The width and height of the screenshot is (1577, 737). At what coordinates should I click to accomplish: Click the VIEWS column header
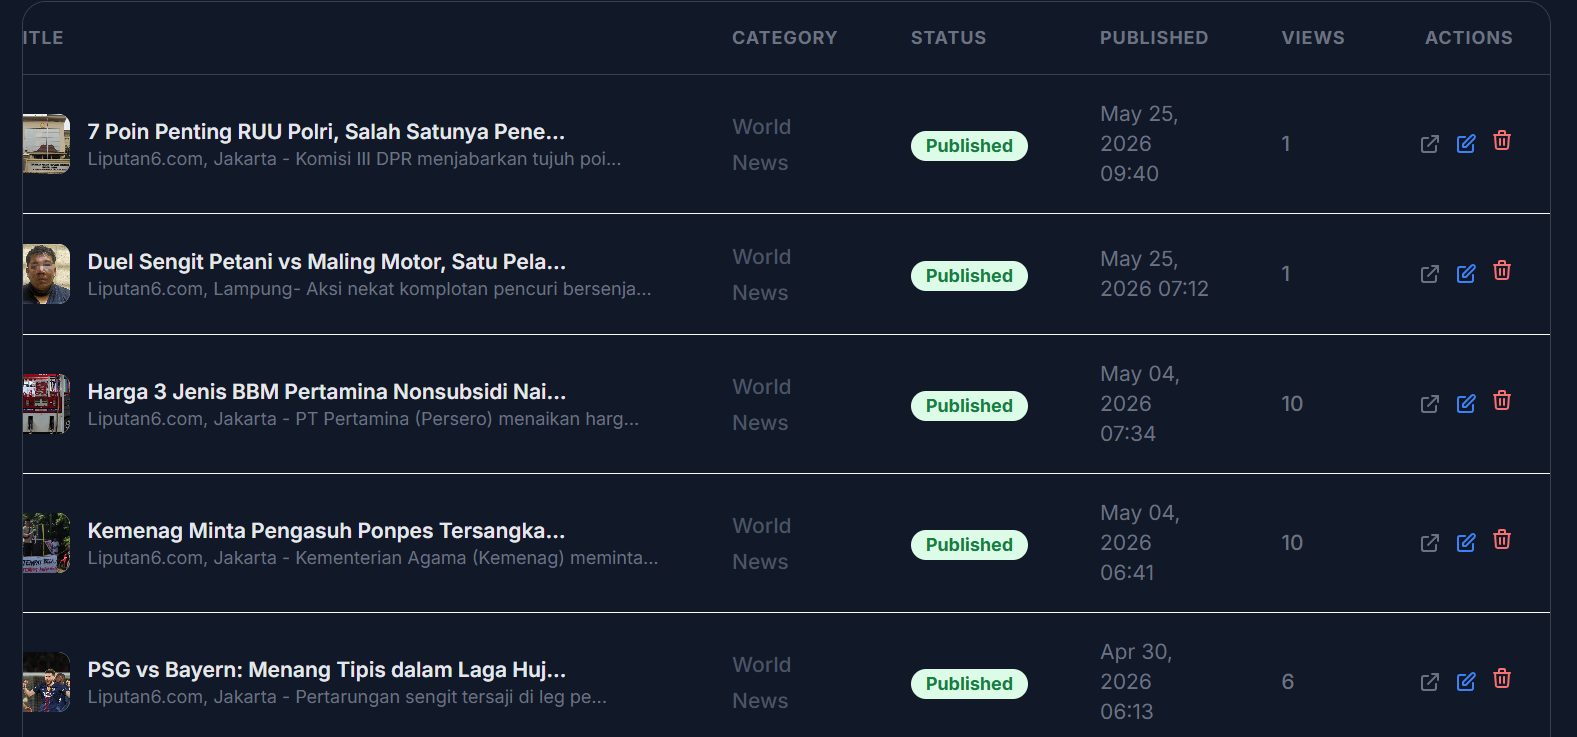[1313, 38]
